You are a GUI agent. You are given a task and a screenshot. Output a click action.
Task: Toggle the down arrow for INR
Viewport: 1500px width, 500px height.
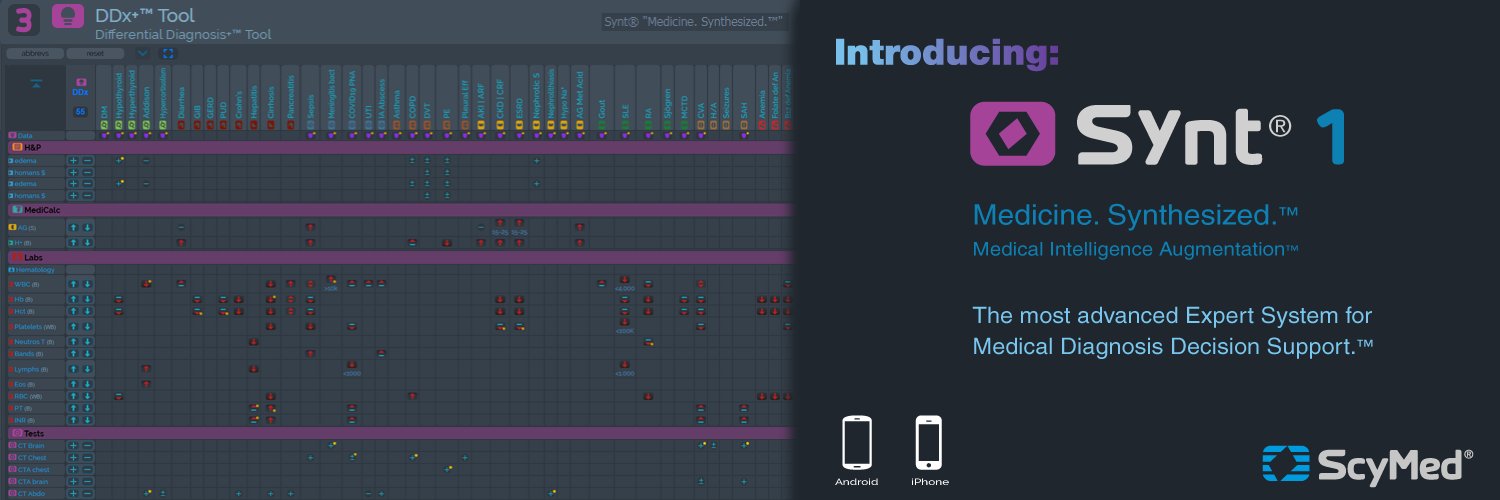[x=87, y=420]
